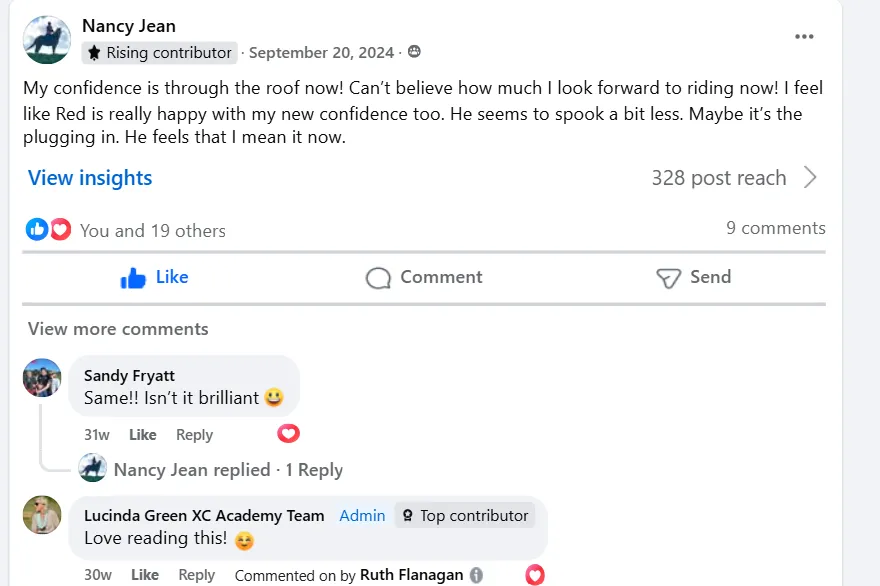Click the Rising contributor badge
The height and width of the screenshot is (586, 880).
coord(160,53)
